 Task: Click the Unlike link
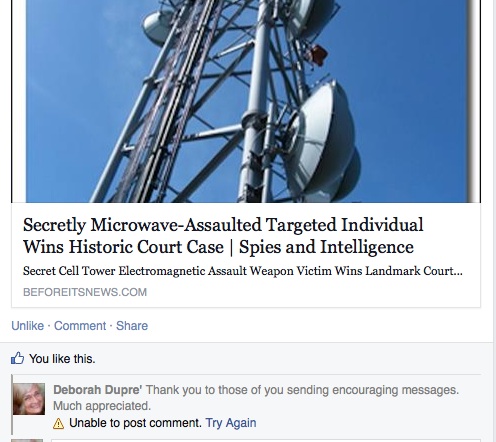pyautogui.click(x=28, y=326)
